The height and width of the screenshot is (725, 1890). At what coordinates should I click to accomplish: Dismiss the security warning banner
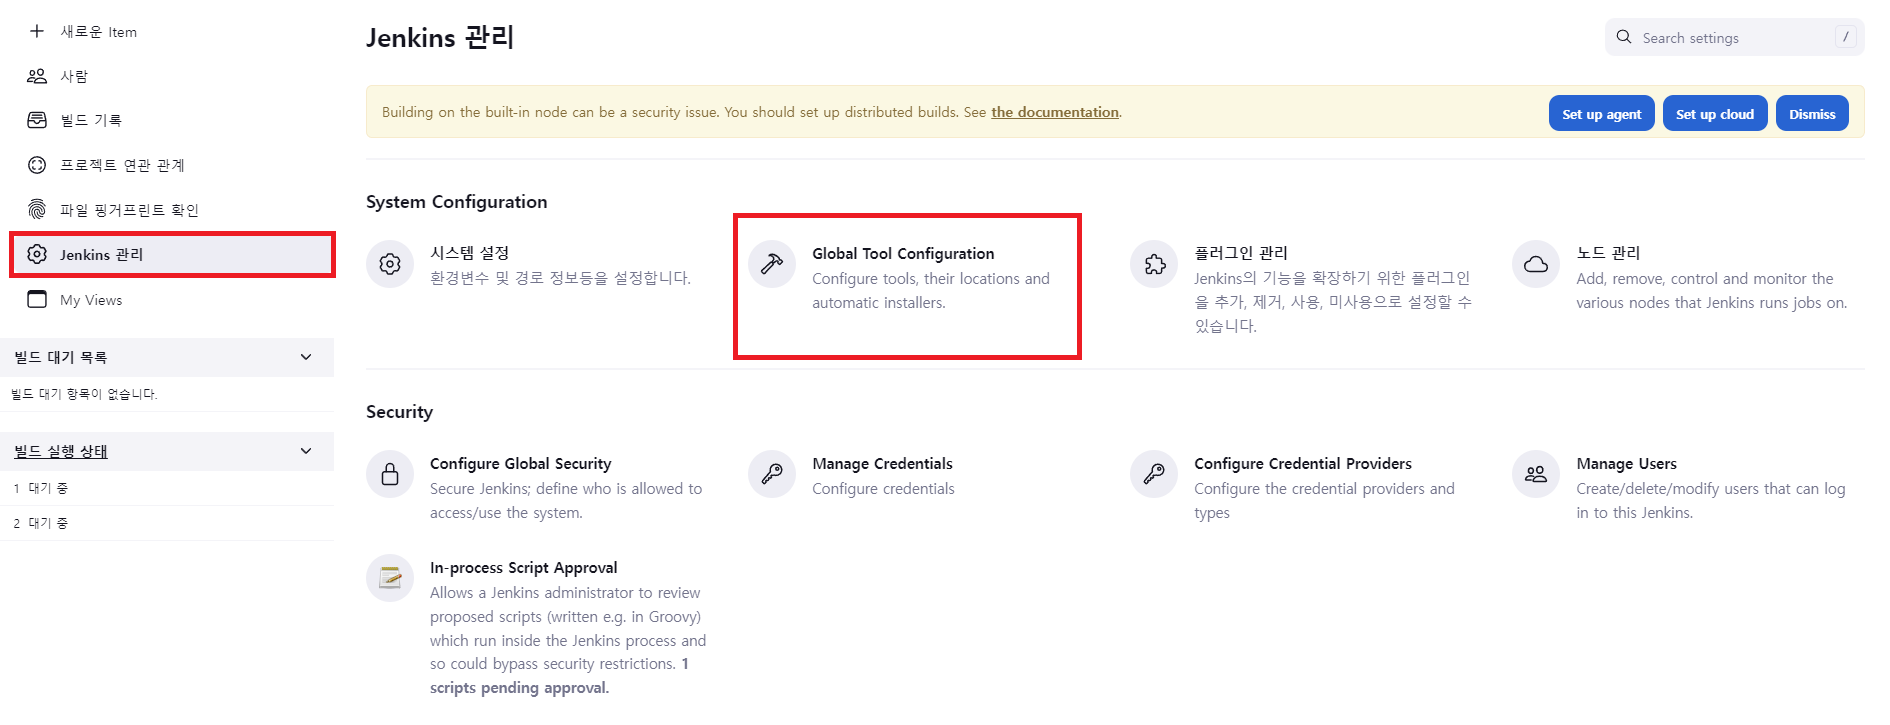[1812, 114]
